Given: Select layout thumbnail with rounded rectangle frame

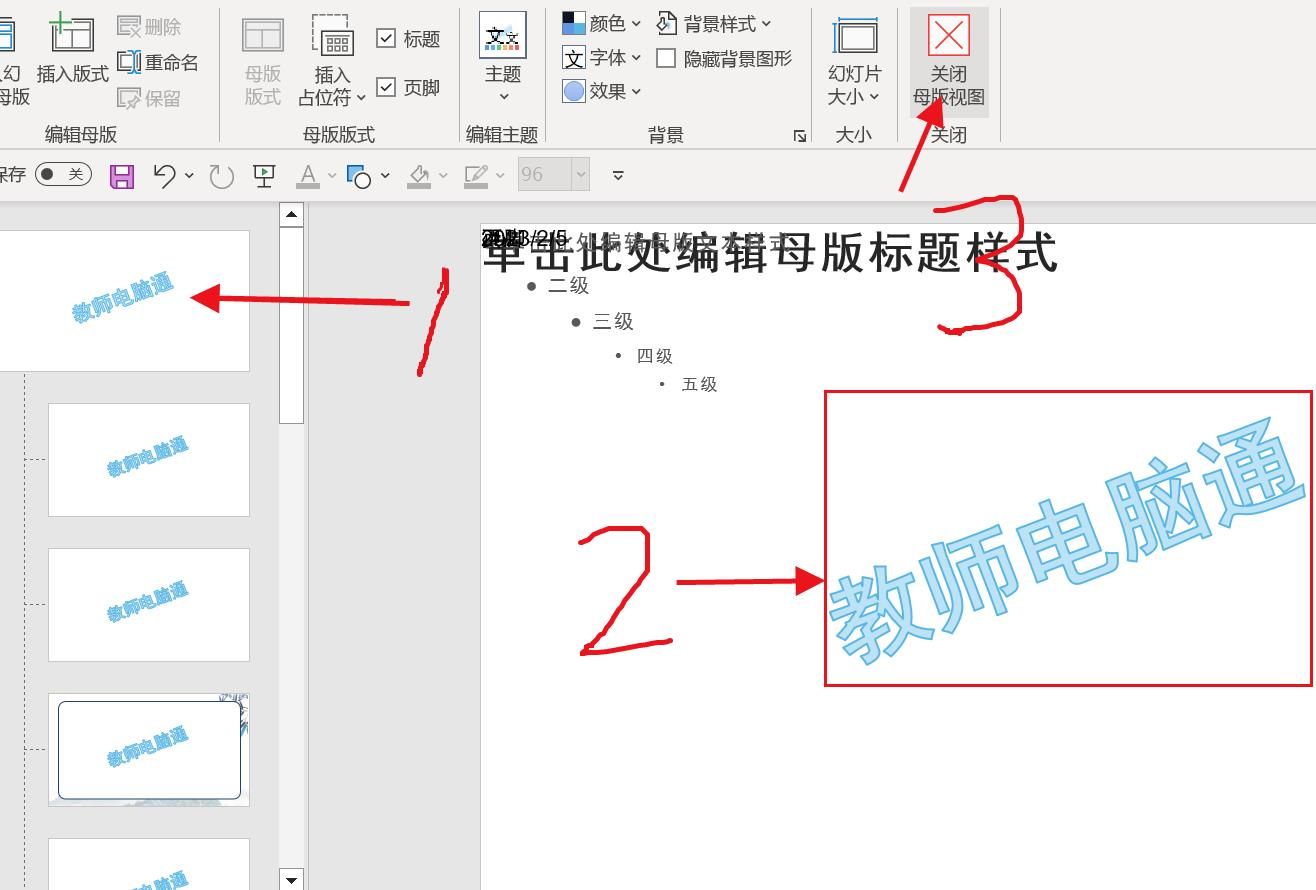Looking at the screenshot, I should (149, 750).
